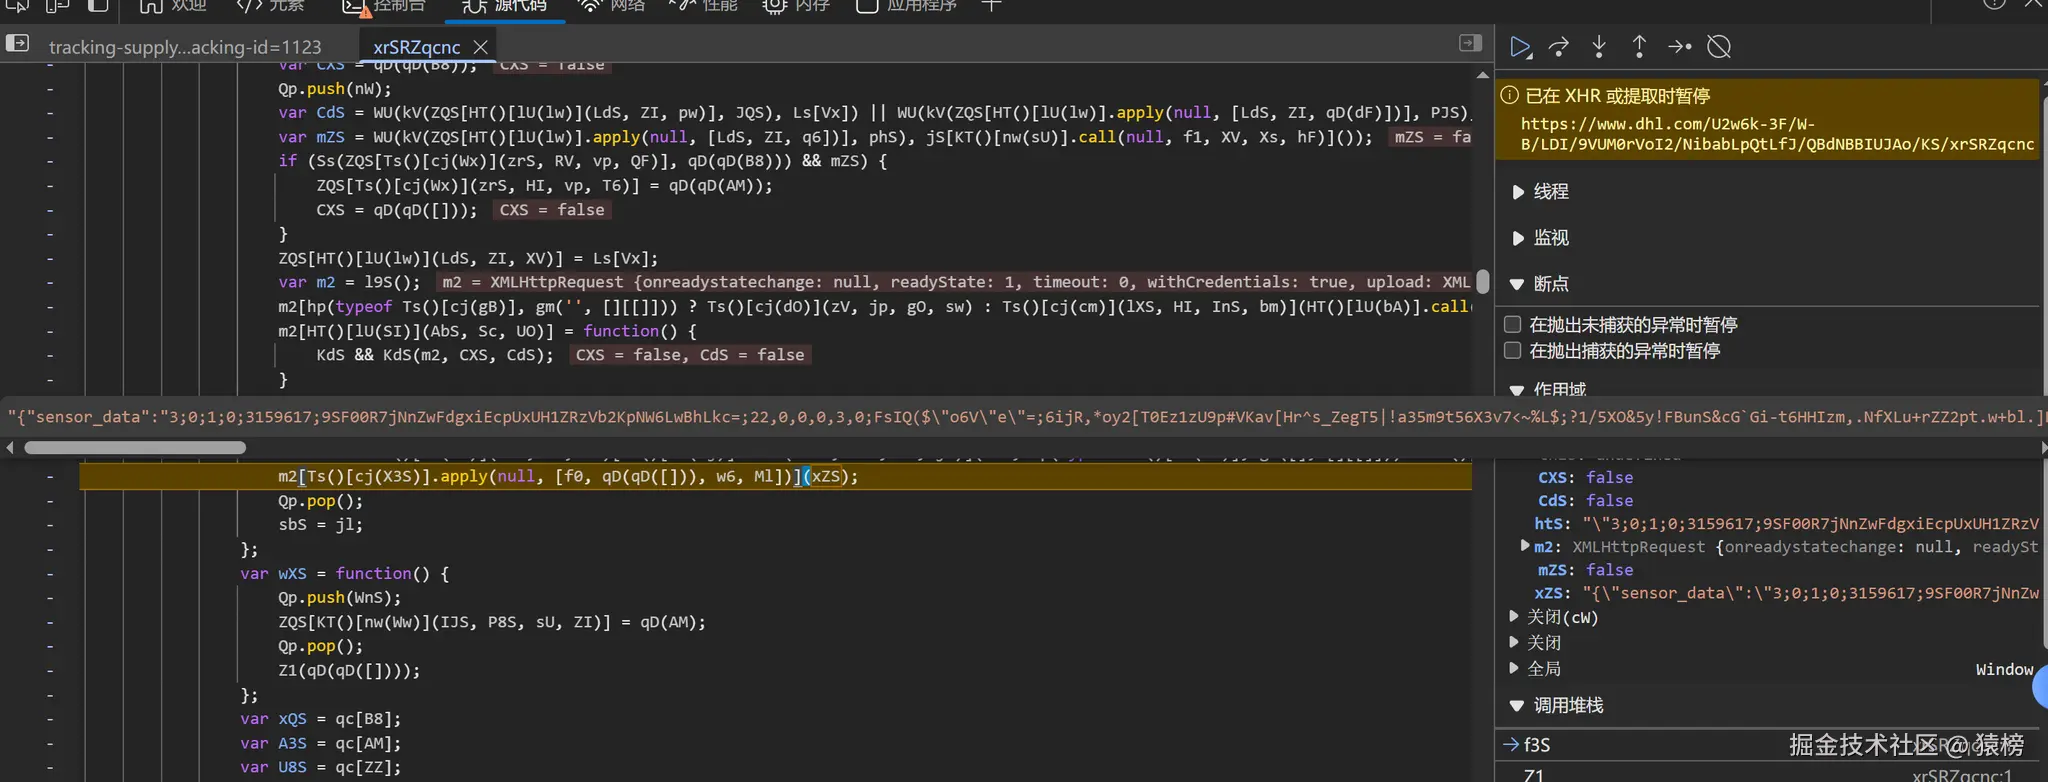Screen dimensions: 2048x782
Task: Open the 性能 (Performance) tab
Action: [704, 6]
